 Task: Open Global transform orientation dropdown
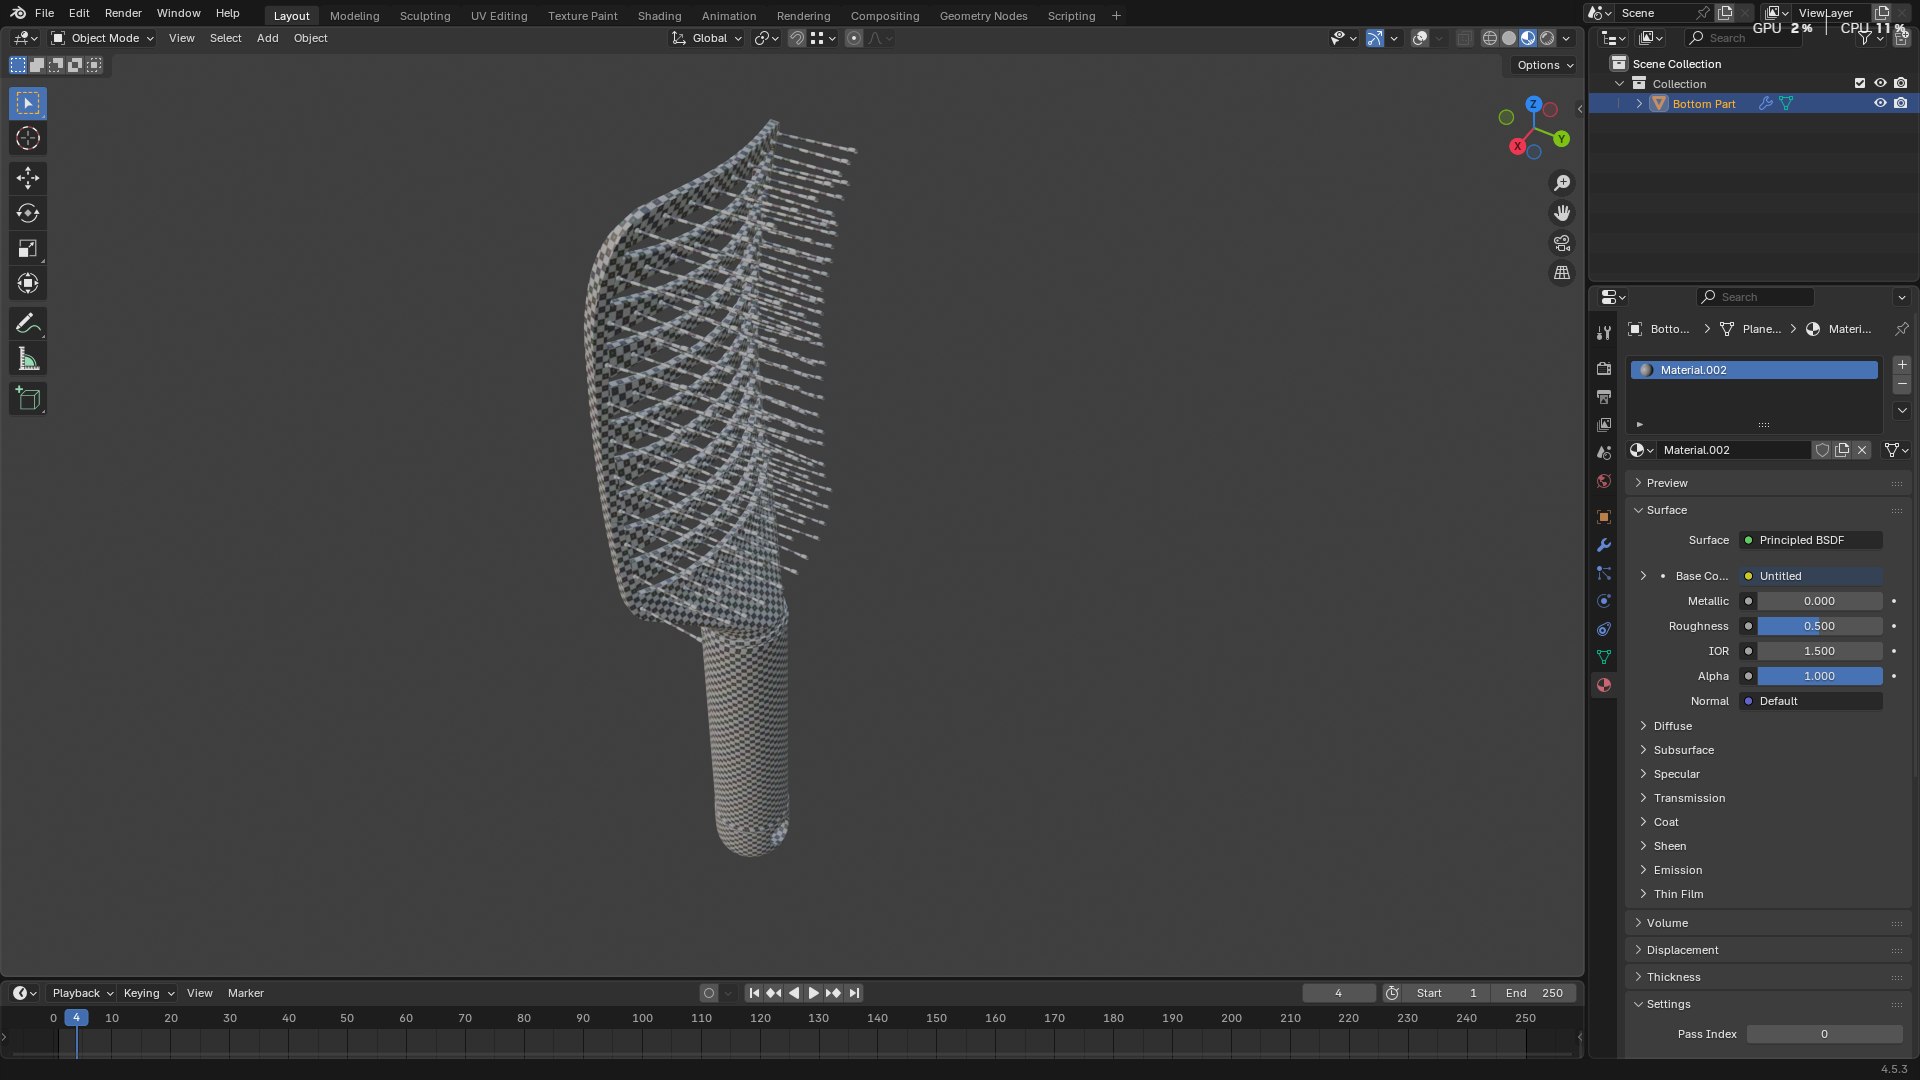point(707,38)
